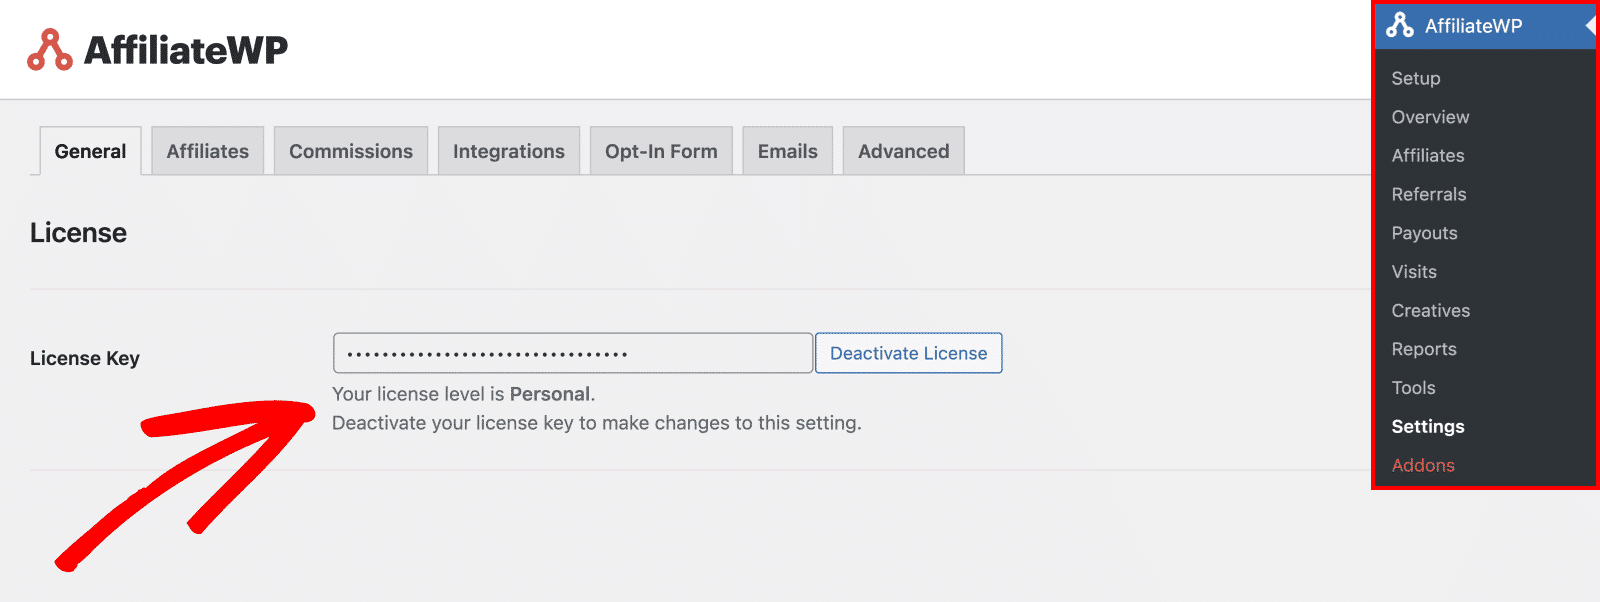The height and width of the screenshot is (602, 1600).
Task: Switch to the Affiliates settings tab
Action: pos(208,151)
